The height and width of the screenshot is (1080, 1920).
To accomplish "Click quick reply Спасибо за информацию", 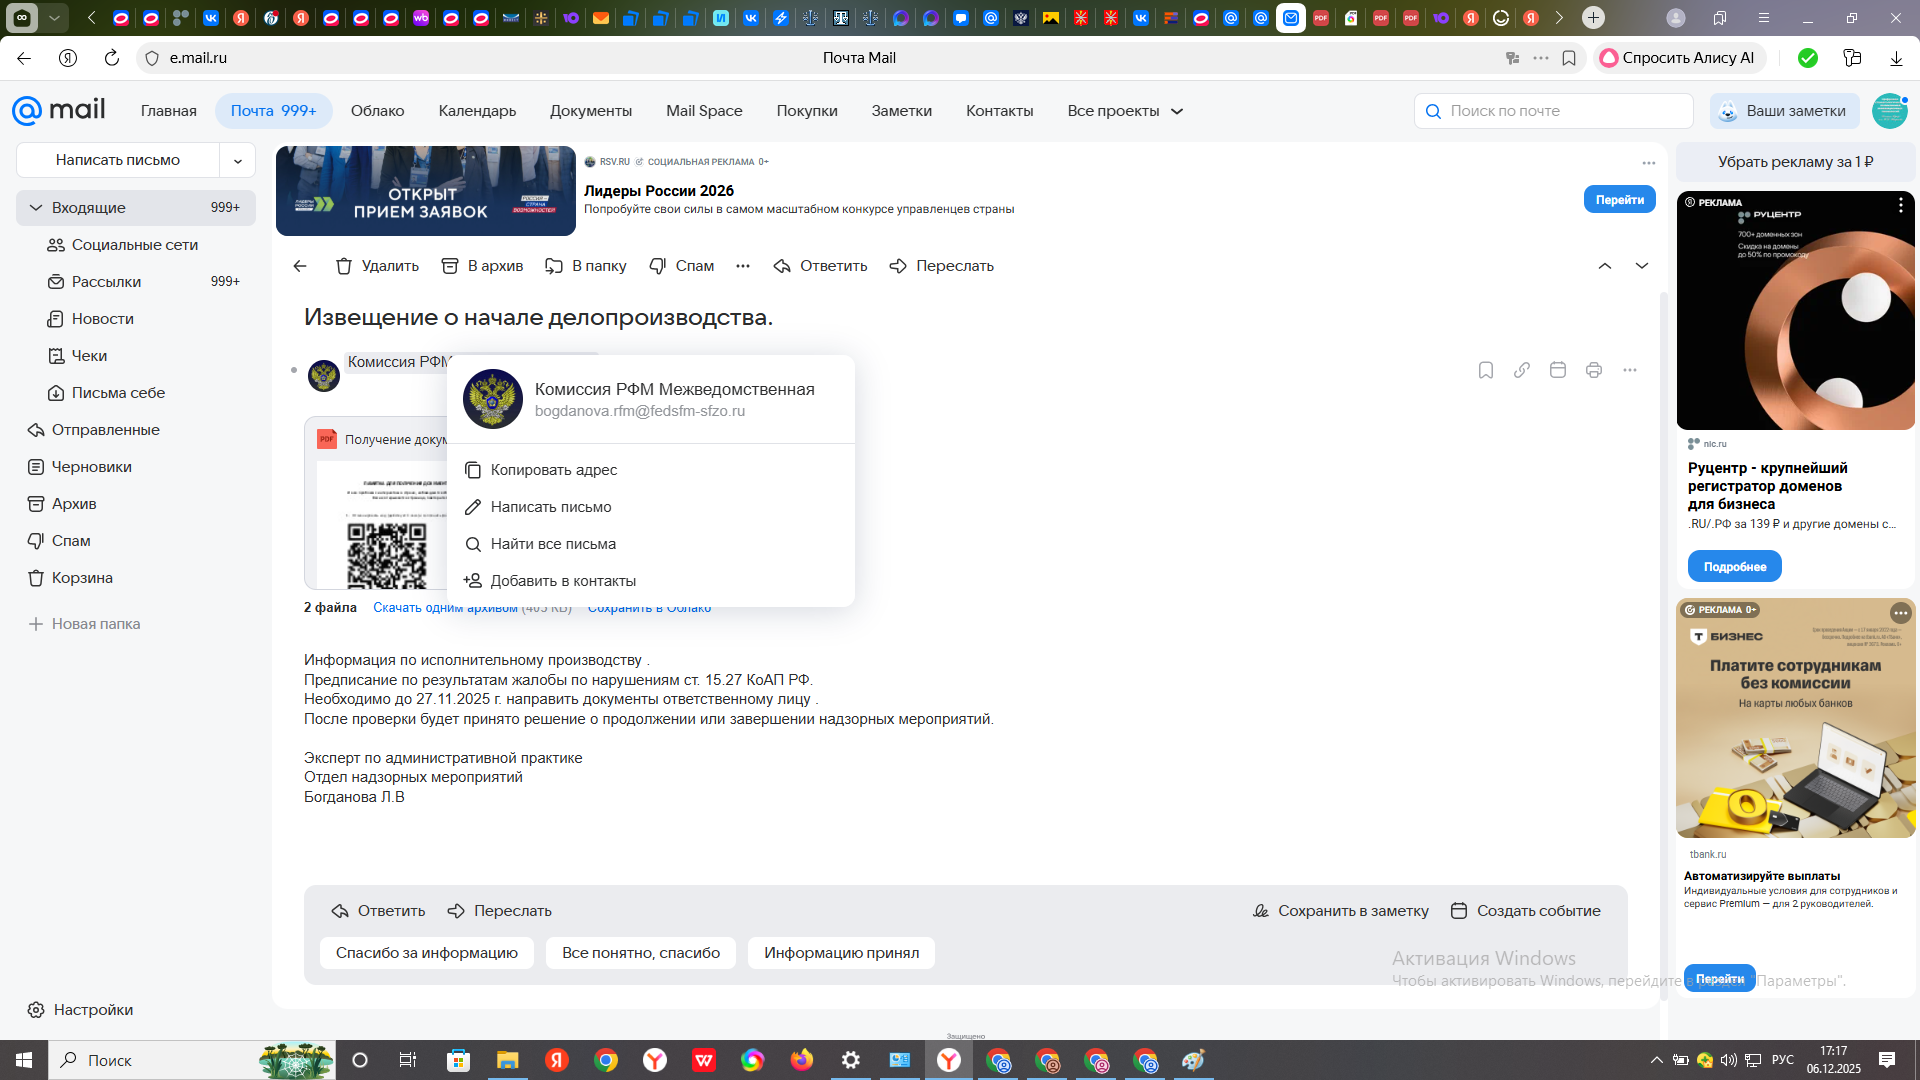I will pyautogui.click(x=426, y=953).
